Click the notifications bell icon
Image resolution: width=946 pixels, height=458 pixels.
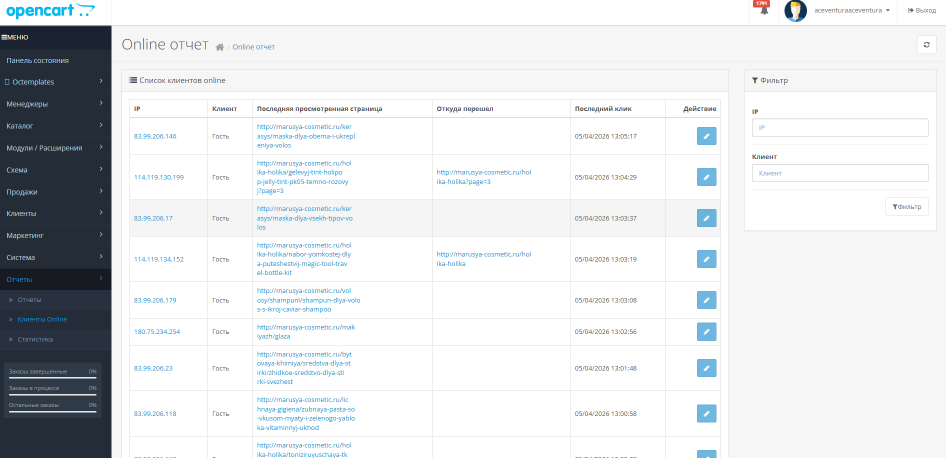(x=764, y=12)
